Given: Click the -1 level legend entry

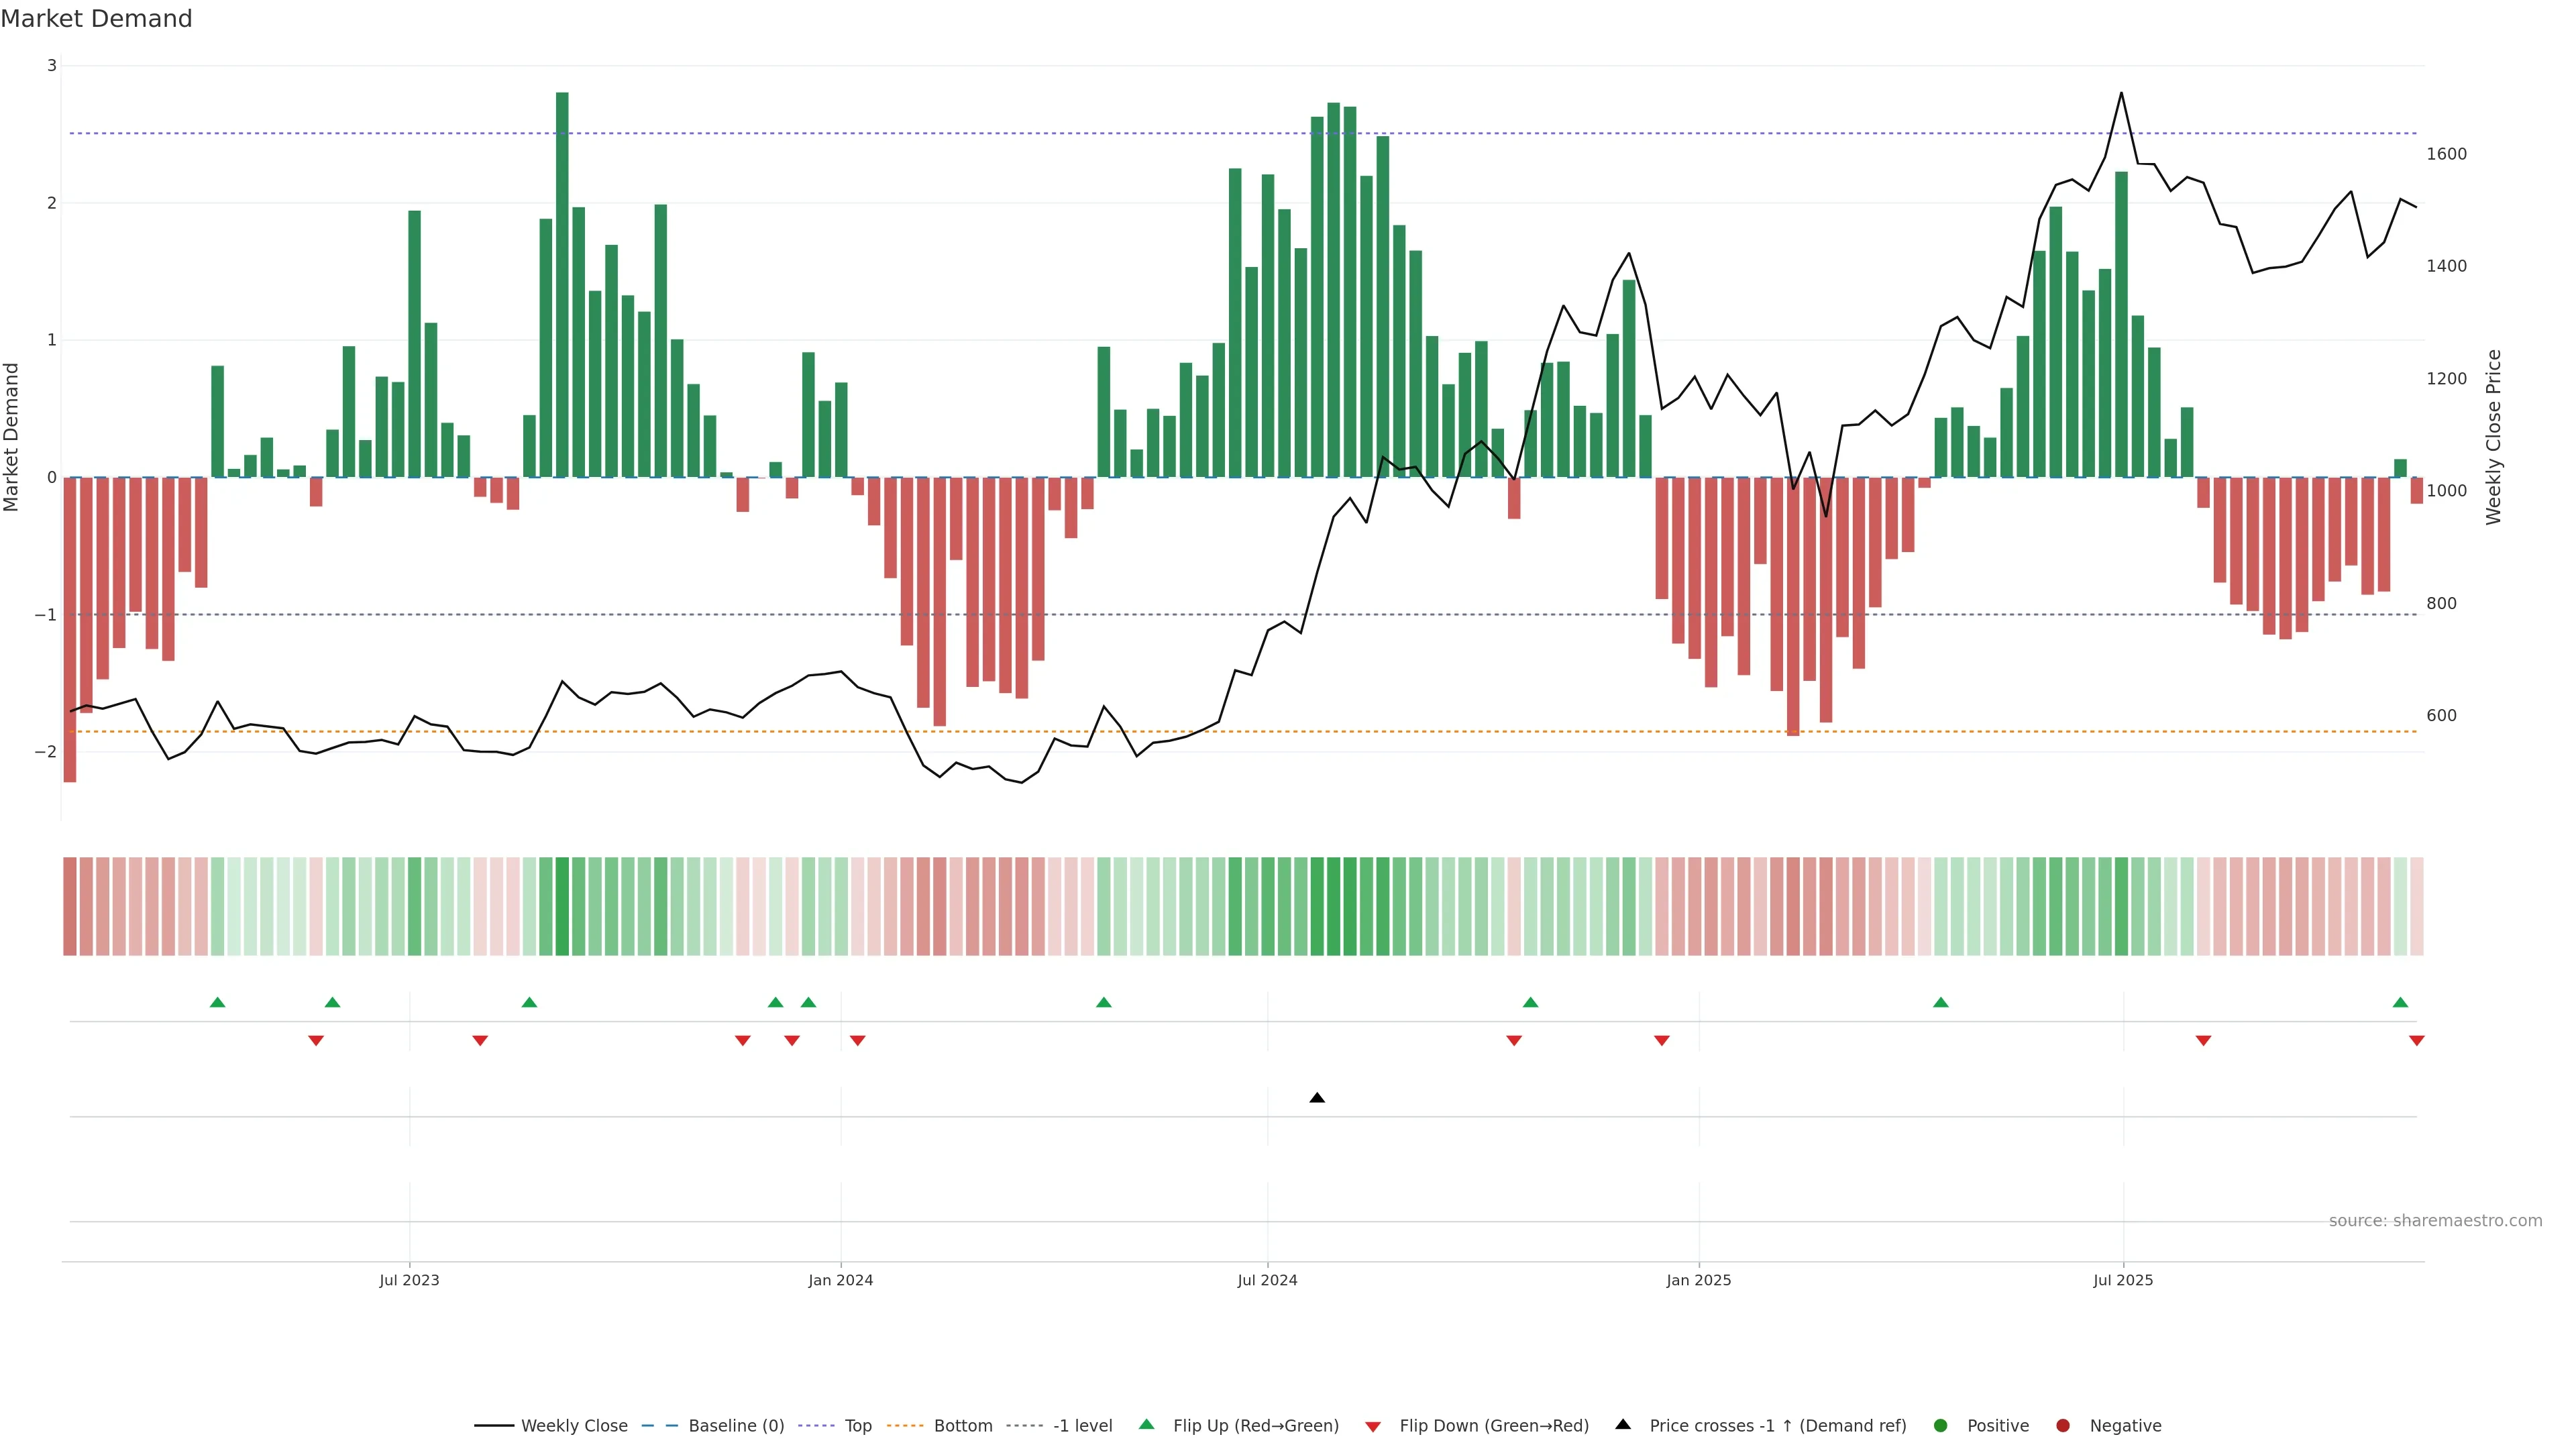Looking at the screenshot, I should pos(1082,1425).
